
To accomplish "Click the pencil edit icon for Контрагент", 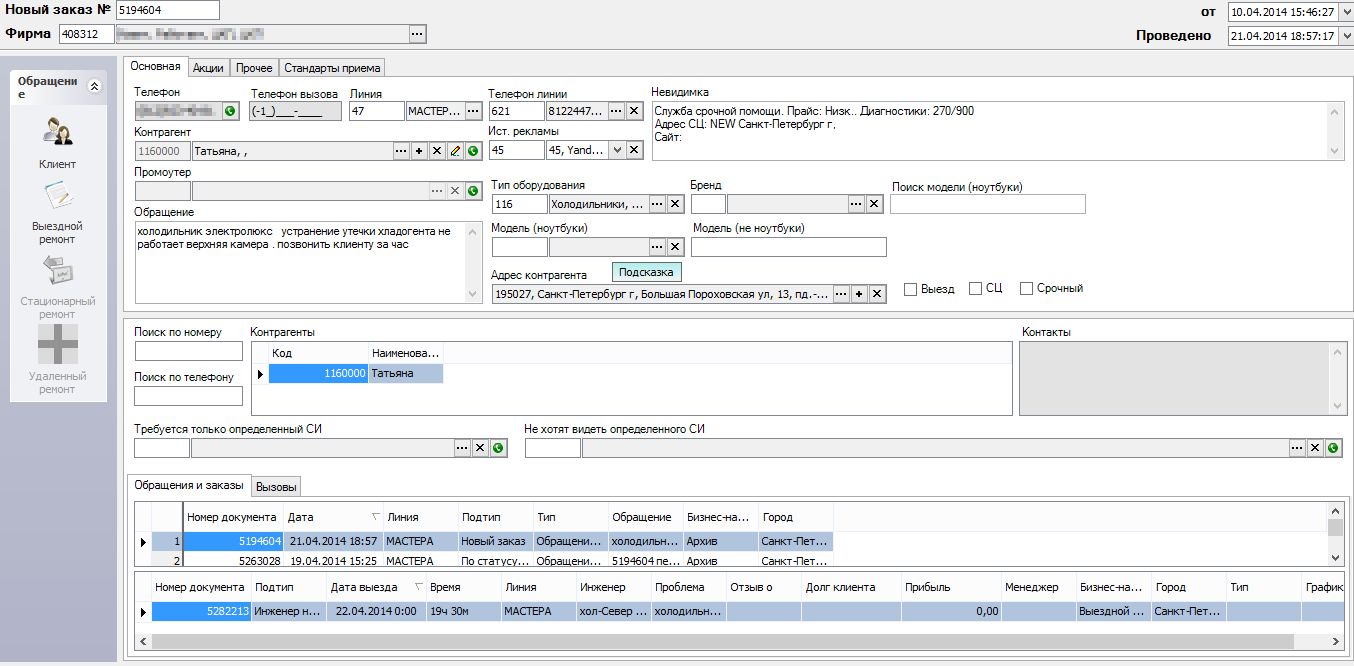I will click(455, 151).
